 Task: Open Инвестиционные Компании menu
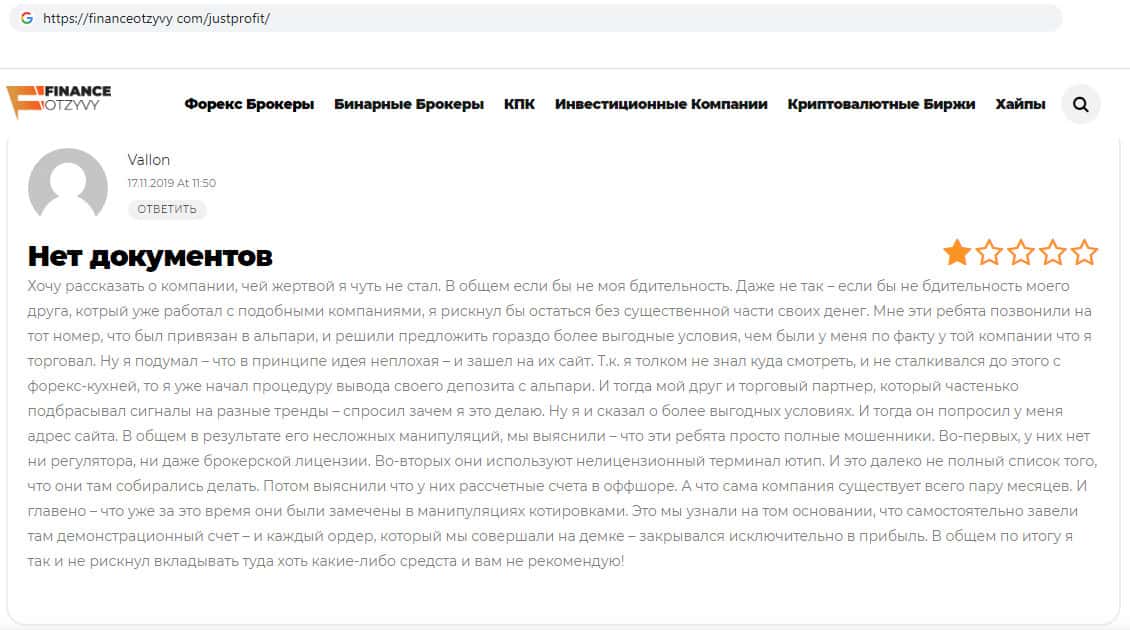coord(661,104)
